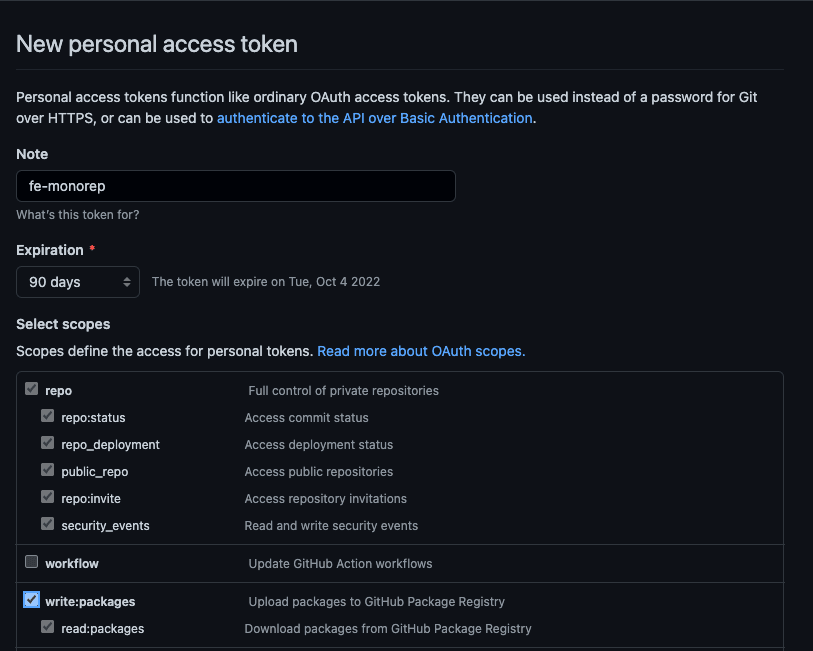Toggle the repo:invite checkbox

[47, 498]
